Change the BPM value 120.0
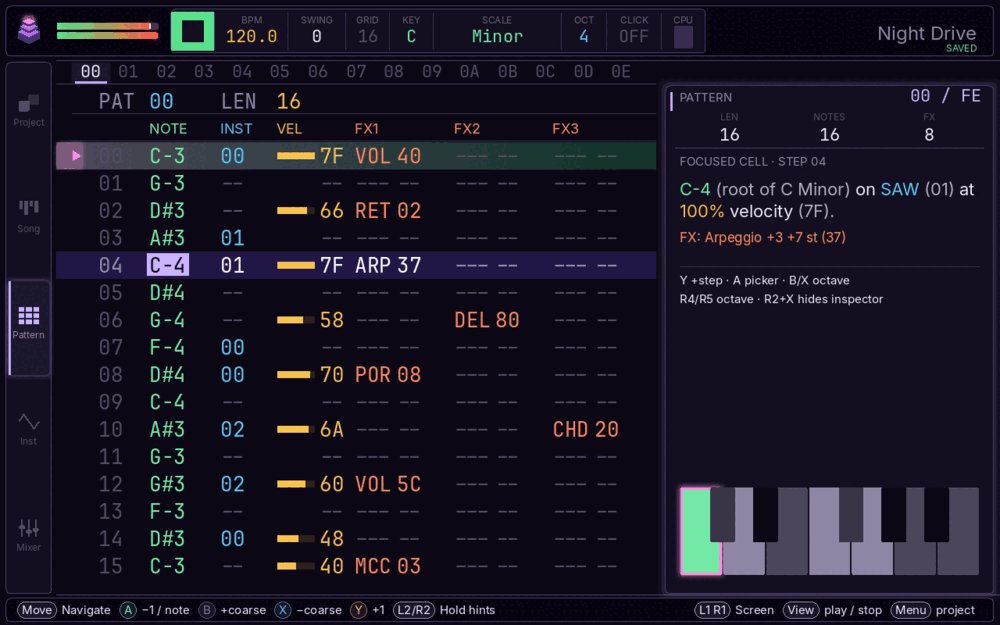Viewport: 1000px width, 625px height. tap(251, 36)
